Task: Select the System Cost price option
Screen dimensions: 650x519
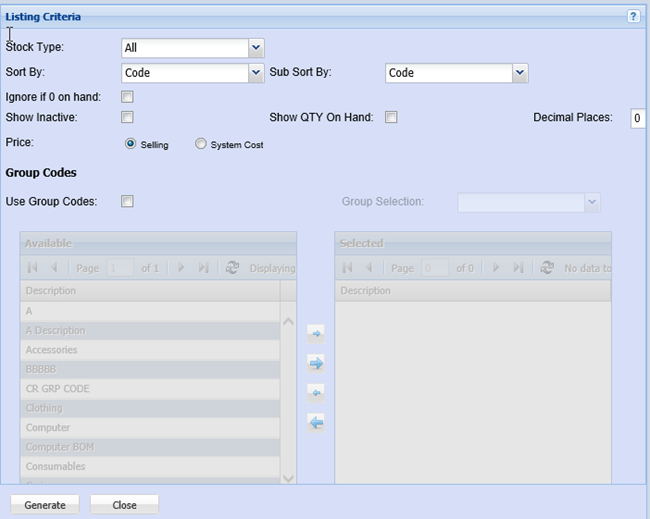Action: pyautogui.click(x=201, y=144)
